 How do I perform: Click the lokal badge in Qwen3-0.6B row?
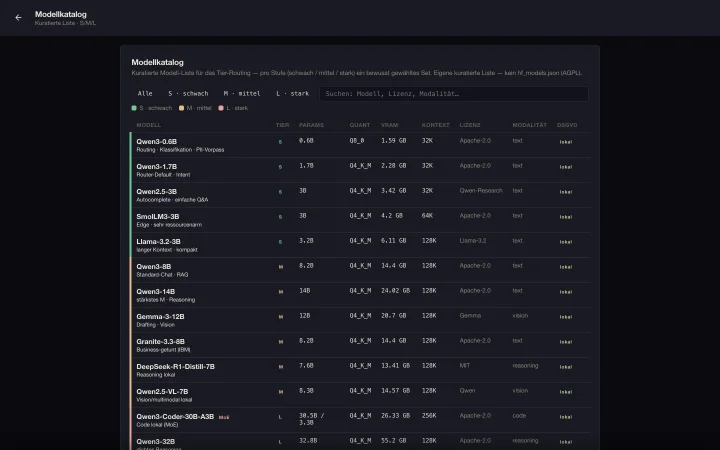click(566, 142)
